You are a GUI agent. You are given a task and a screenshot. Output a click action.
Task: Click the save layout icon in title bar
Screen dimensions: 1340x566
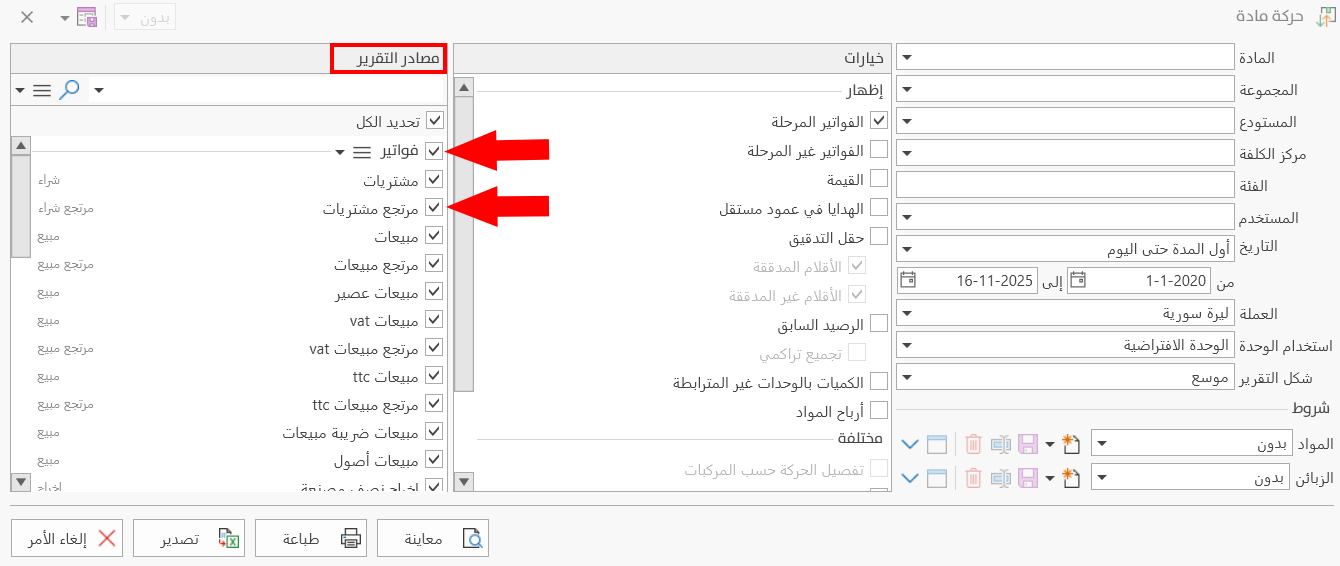[87, 18]
